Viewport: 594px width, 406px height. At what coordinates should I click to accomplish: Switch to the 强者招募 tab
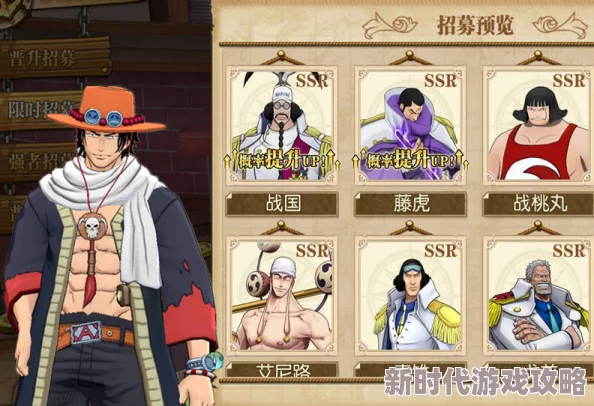click(x=38, y=162)
